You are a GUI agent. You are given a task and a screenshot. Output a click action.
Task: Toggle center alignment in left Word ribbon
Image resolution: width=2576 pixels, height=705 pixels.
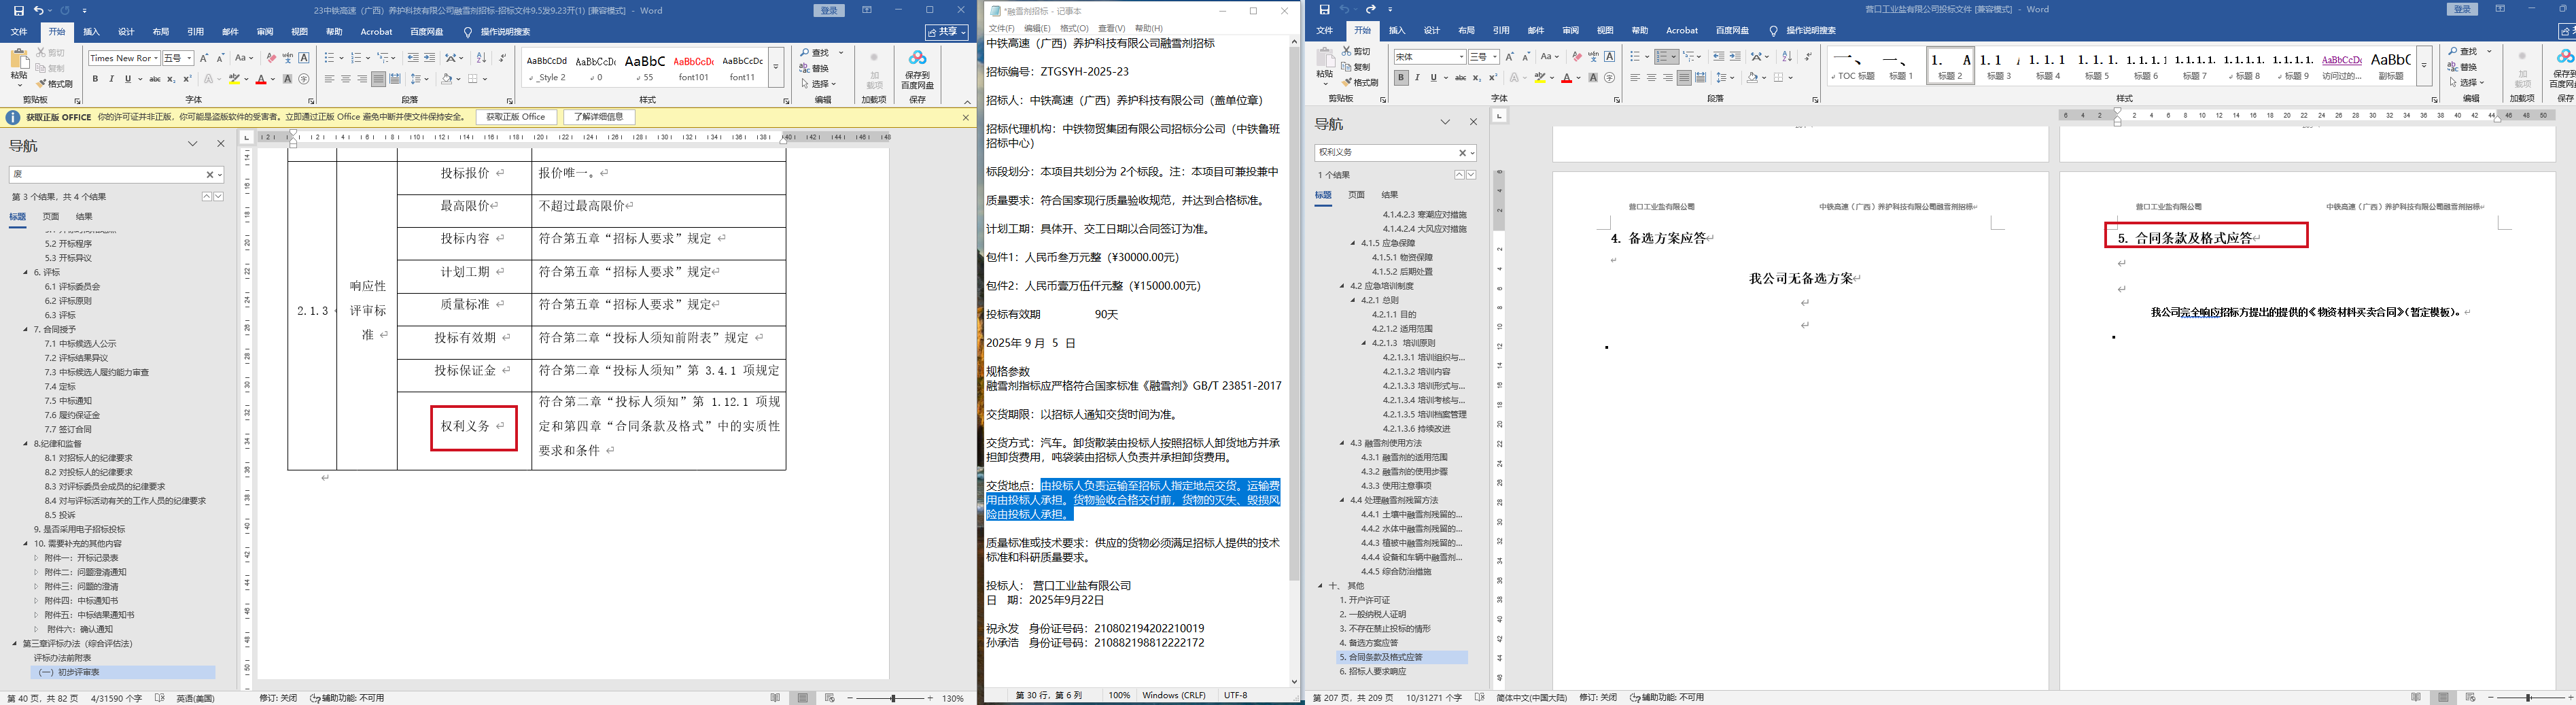(346, 79)
